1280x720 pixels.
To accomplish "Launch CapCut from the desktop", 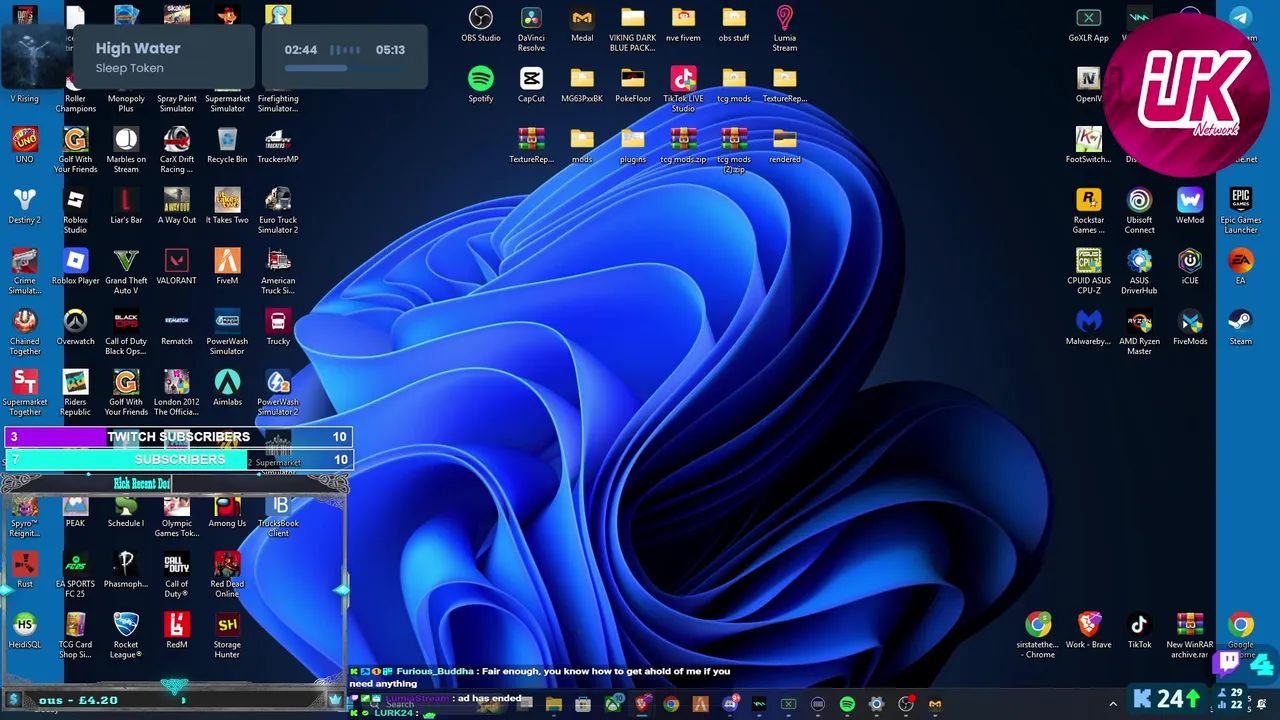I will 531,85.
